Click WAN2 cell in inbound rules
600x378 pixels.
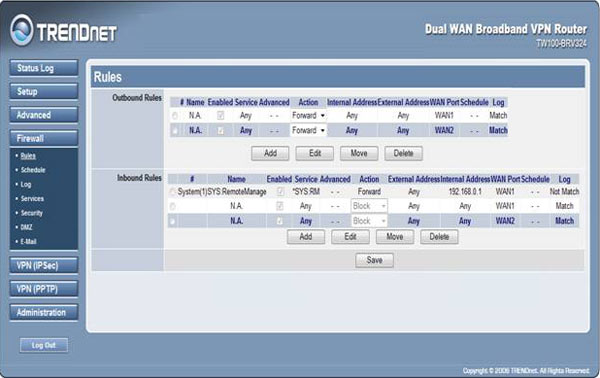click(505, 221)
